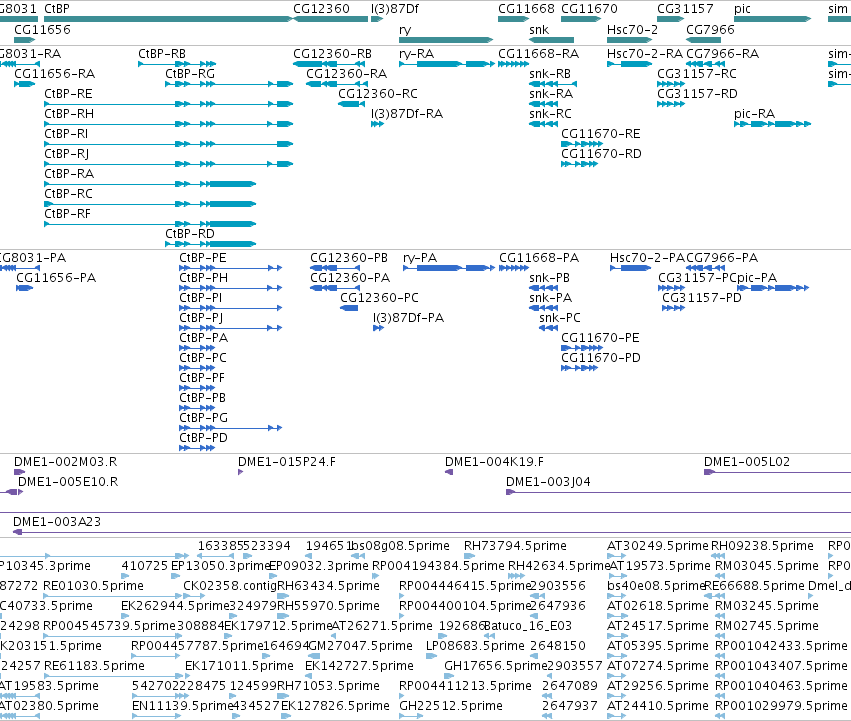Select CtBP-RH transcript label
The image size is (851, 721).
[69, 114]
